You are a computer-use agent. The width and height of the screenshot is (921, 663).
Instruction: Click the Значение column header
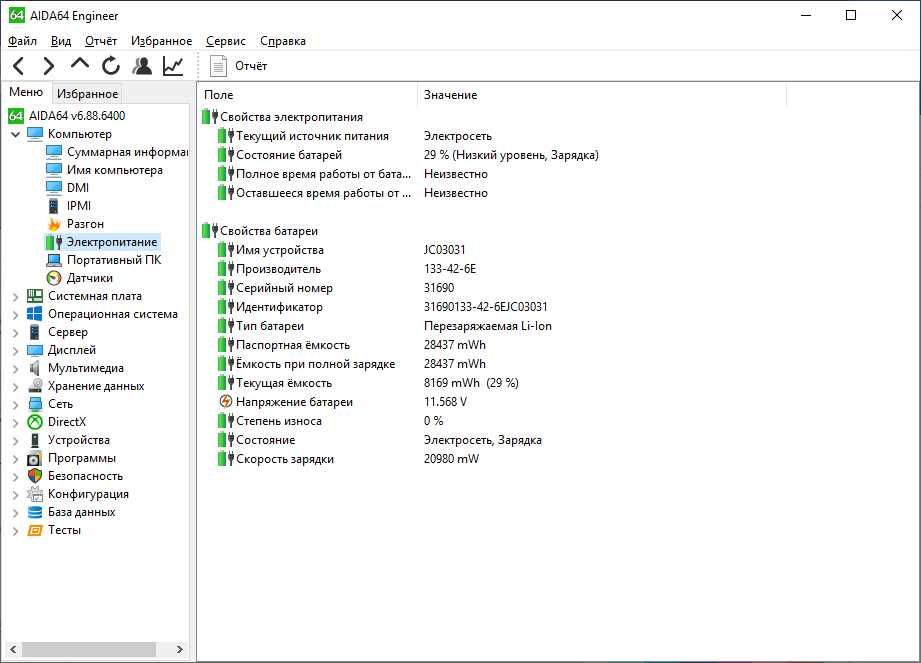(x=602, y=95)
